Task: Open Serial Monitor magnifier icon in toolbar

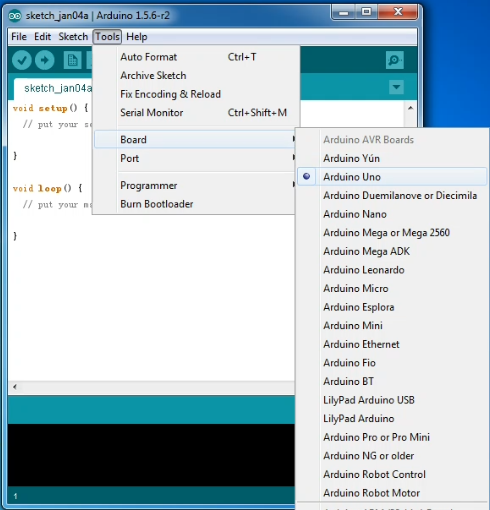Action: pos(395,60)
